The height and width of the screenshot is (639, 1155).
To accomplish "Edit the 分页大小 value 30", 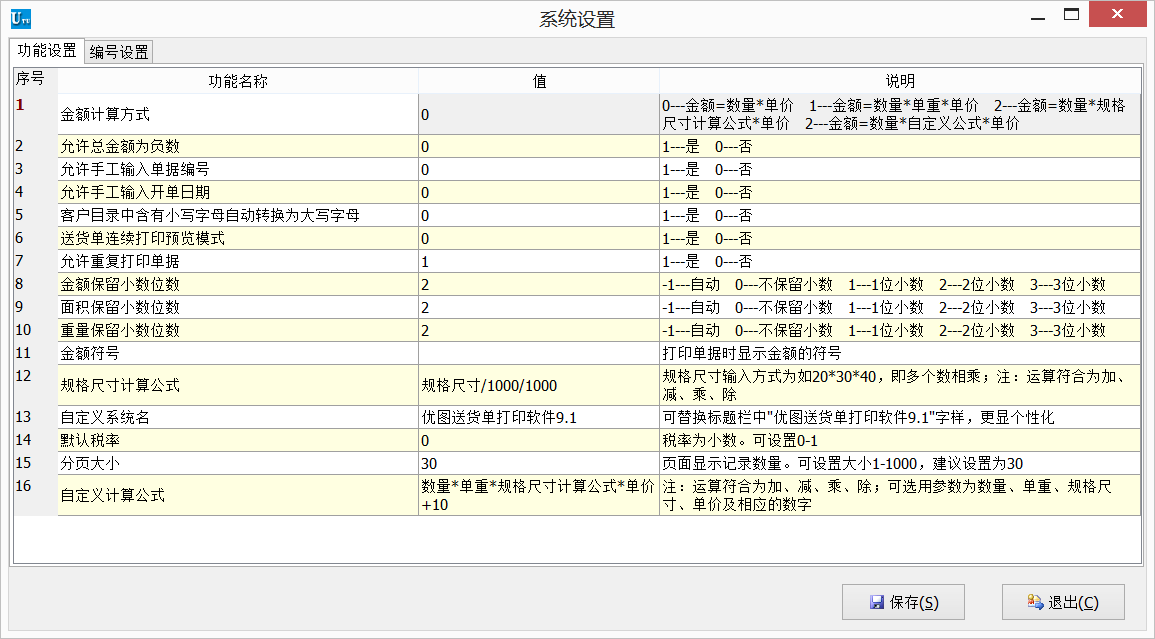I will point(539,463).
